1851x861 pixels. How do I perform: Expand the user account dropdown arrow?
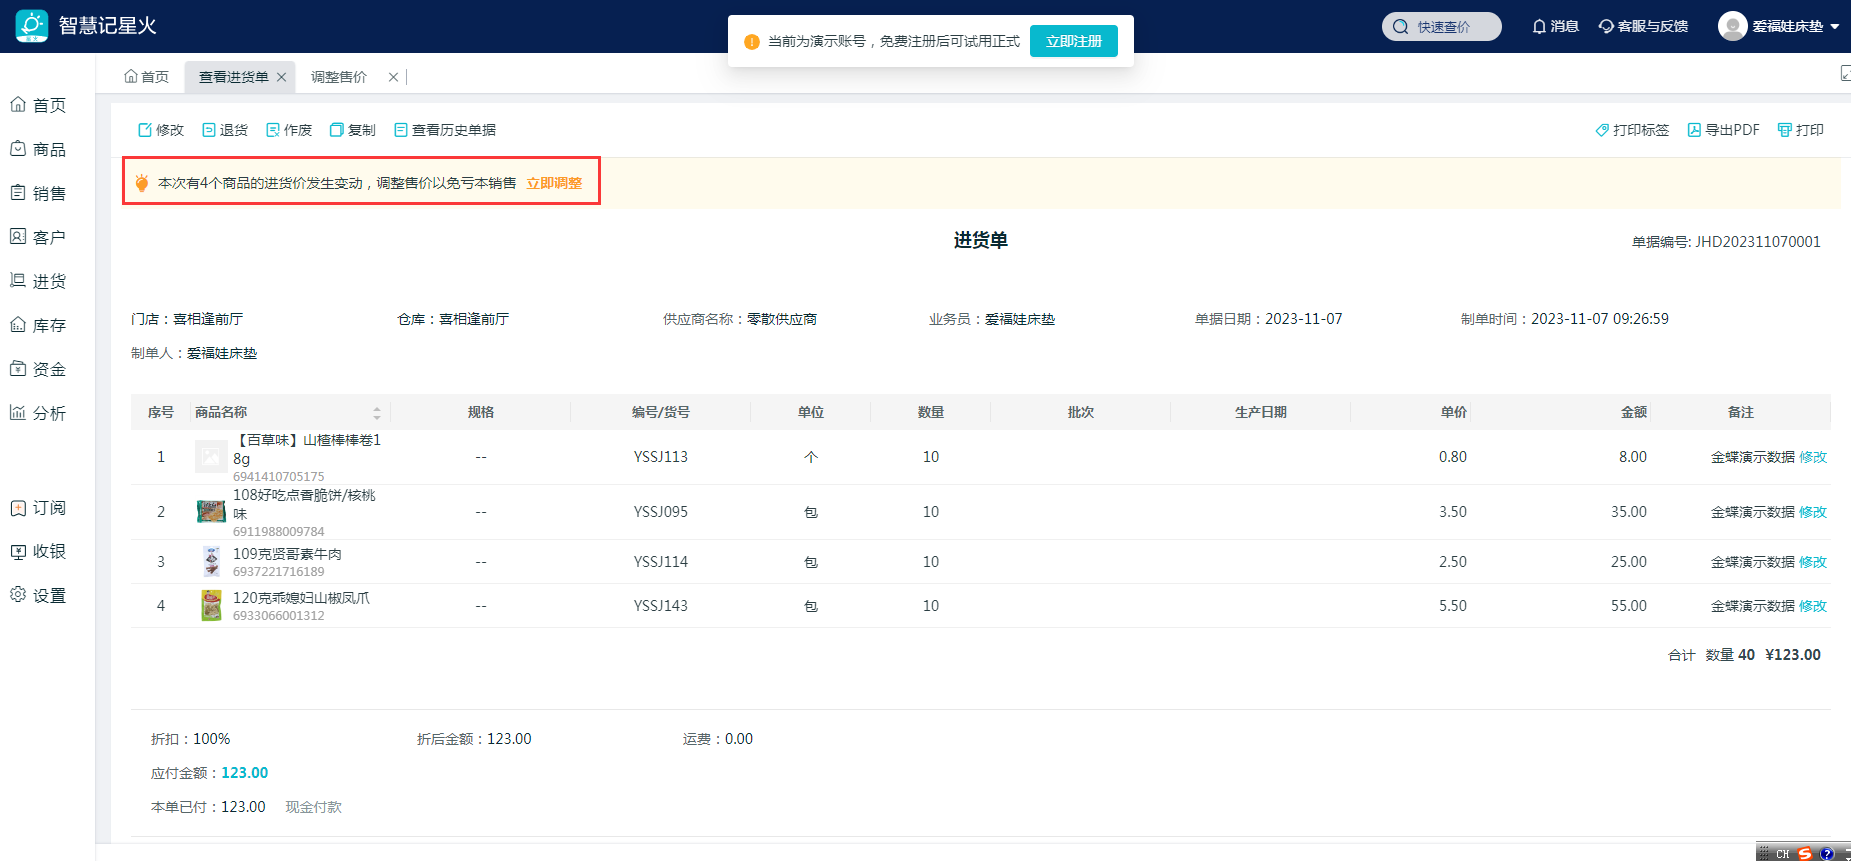pos(1835,27)
